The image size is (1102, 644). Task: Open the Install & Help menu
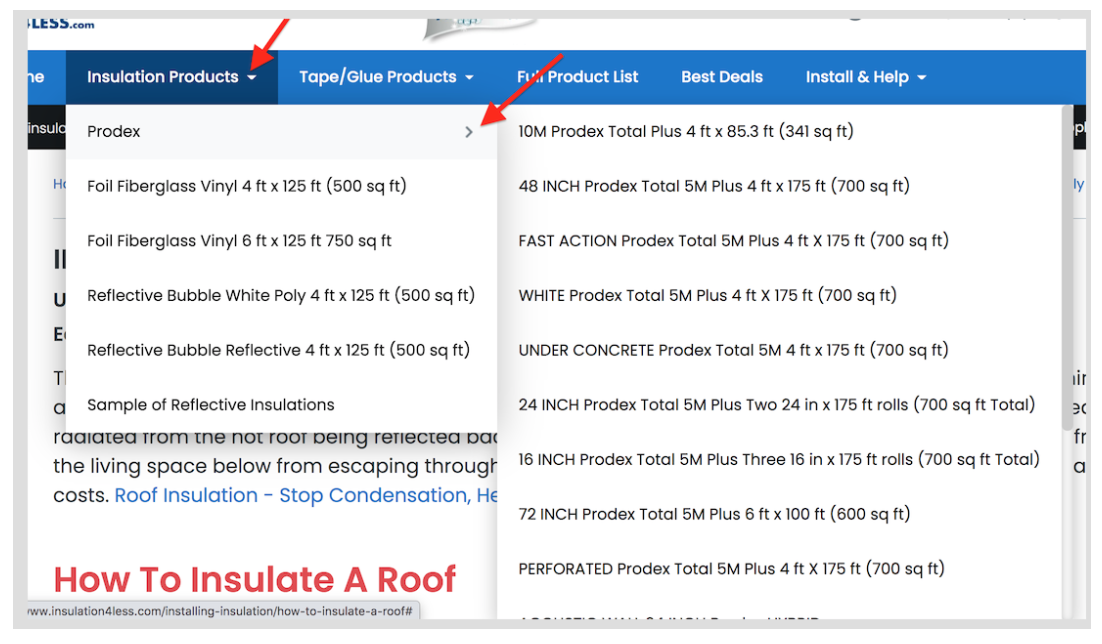click(866, 77)
